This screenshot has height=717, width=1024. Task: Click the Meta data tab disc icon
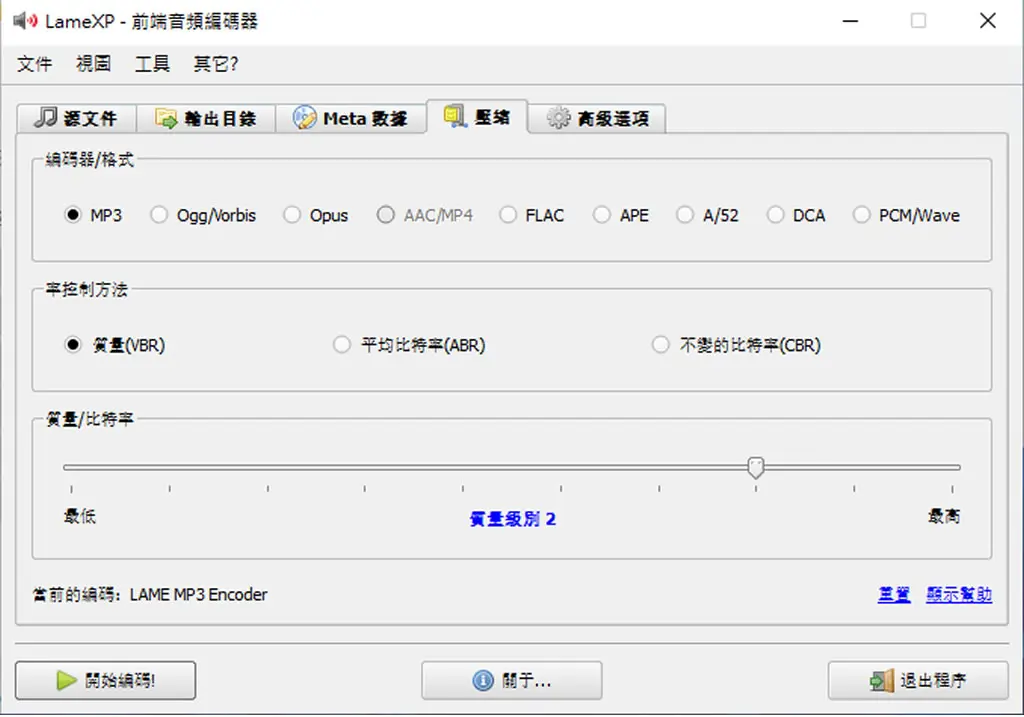click(x=304, y=118)
